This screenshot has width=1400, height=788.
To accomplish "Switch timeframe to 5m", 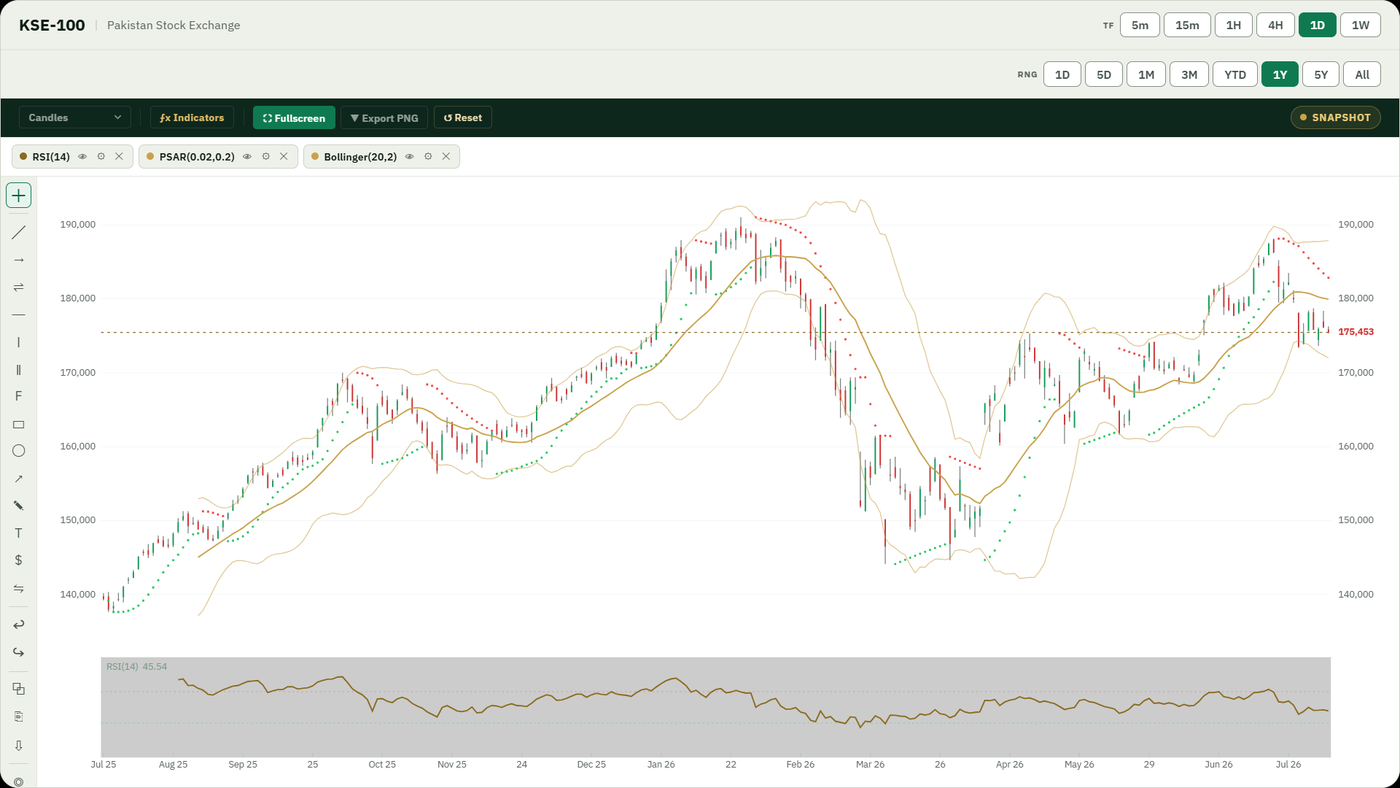I will pyautogui.click(x=1140, y=25).
